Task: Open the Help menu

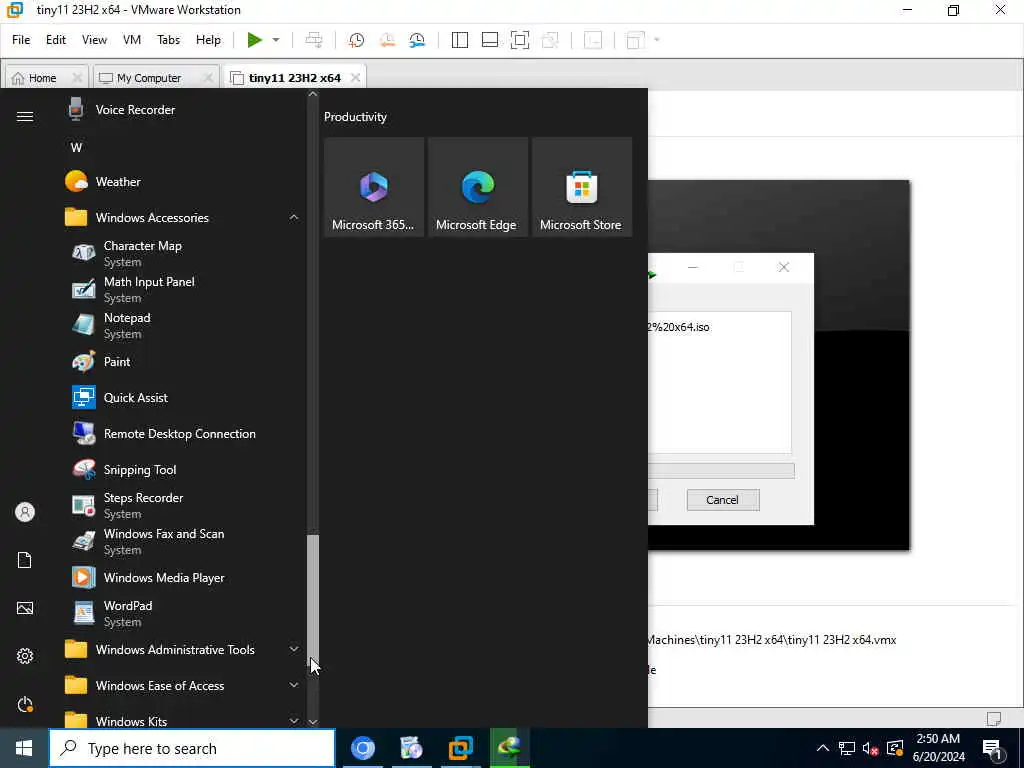Action: pos(208,40)
